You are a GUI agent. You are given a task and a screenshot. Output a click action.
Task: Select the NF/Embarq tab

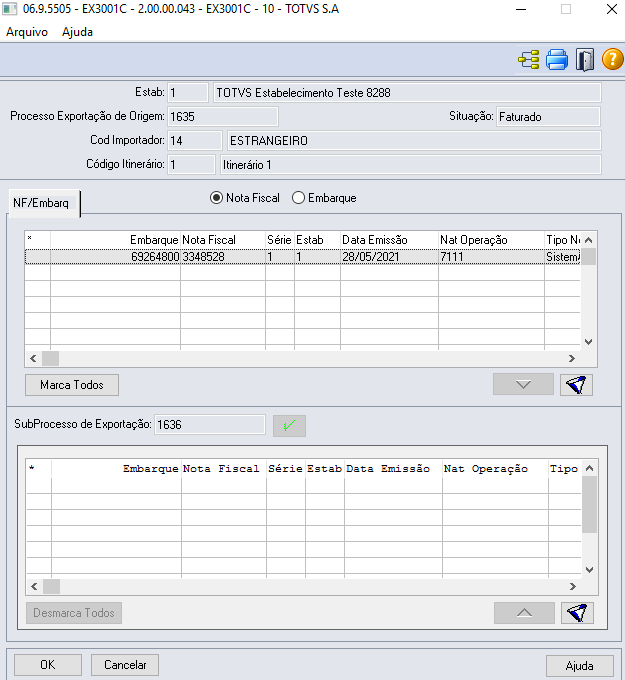(x=43, y=203)
